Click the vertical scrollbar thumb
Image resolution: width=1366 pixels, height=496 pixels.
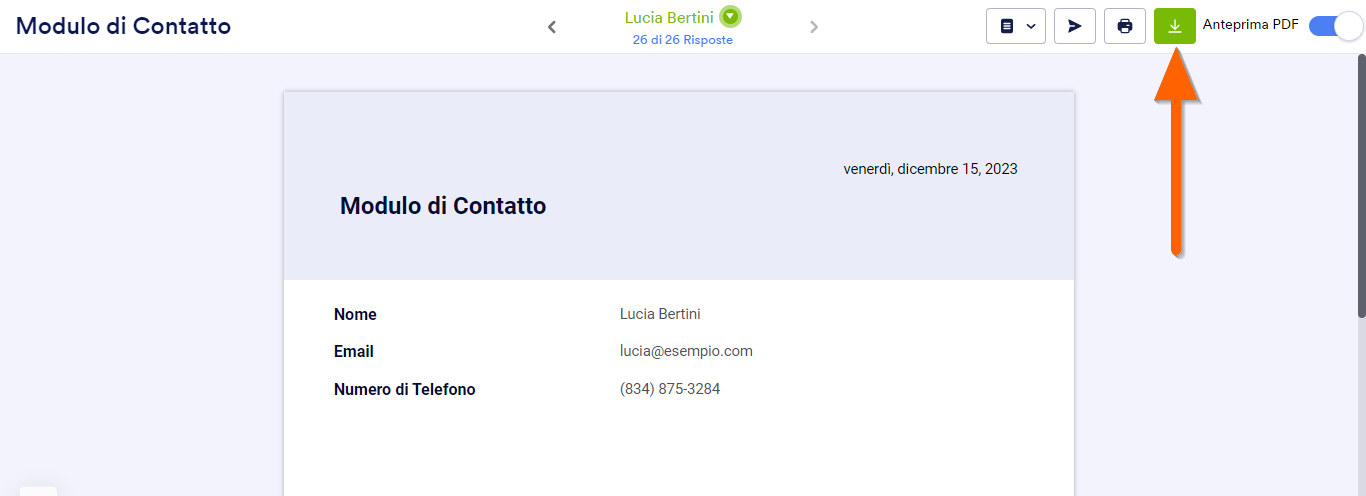point(1360,185)
